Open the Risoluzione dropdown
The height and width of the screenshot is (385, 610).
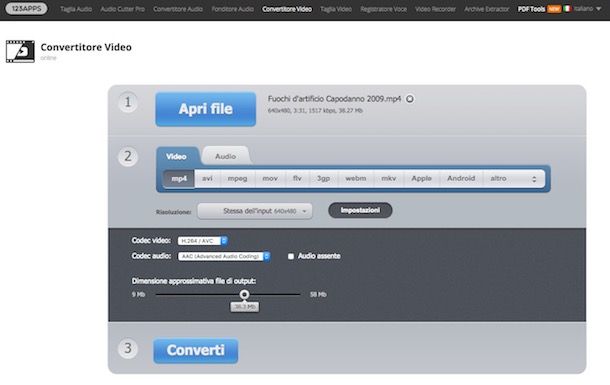(255, 211)
